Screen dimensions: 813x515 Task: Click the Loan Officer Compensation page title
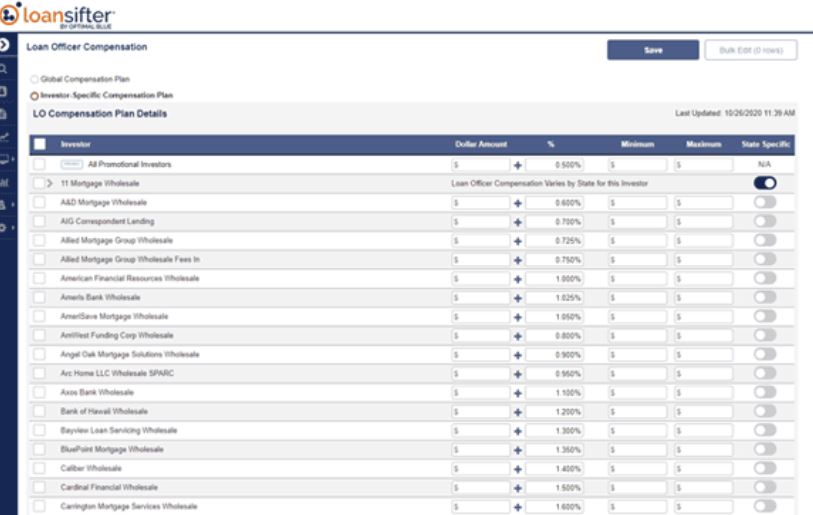(x=87, y=47)
